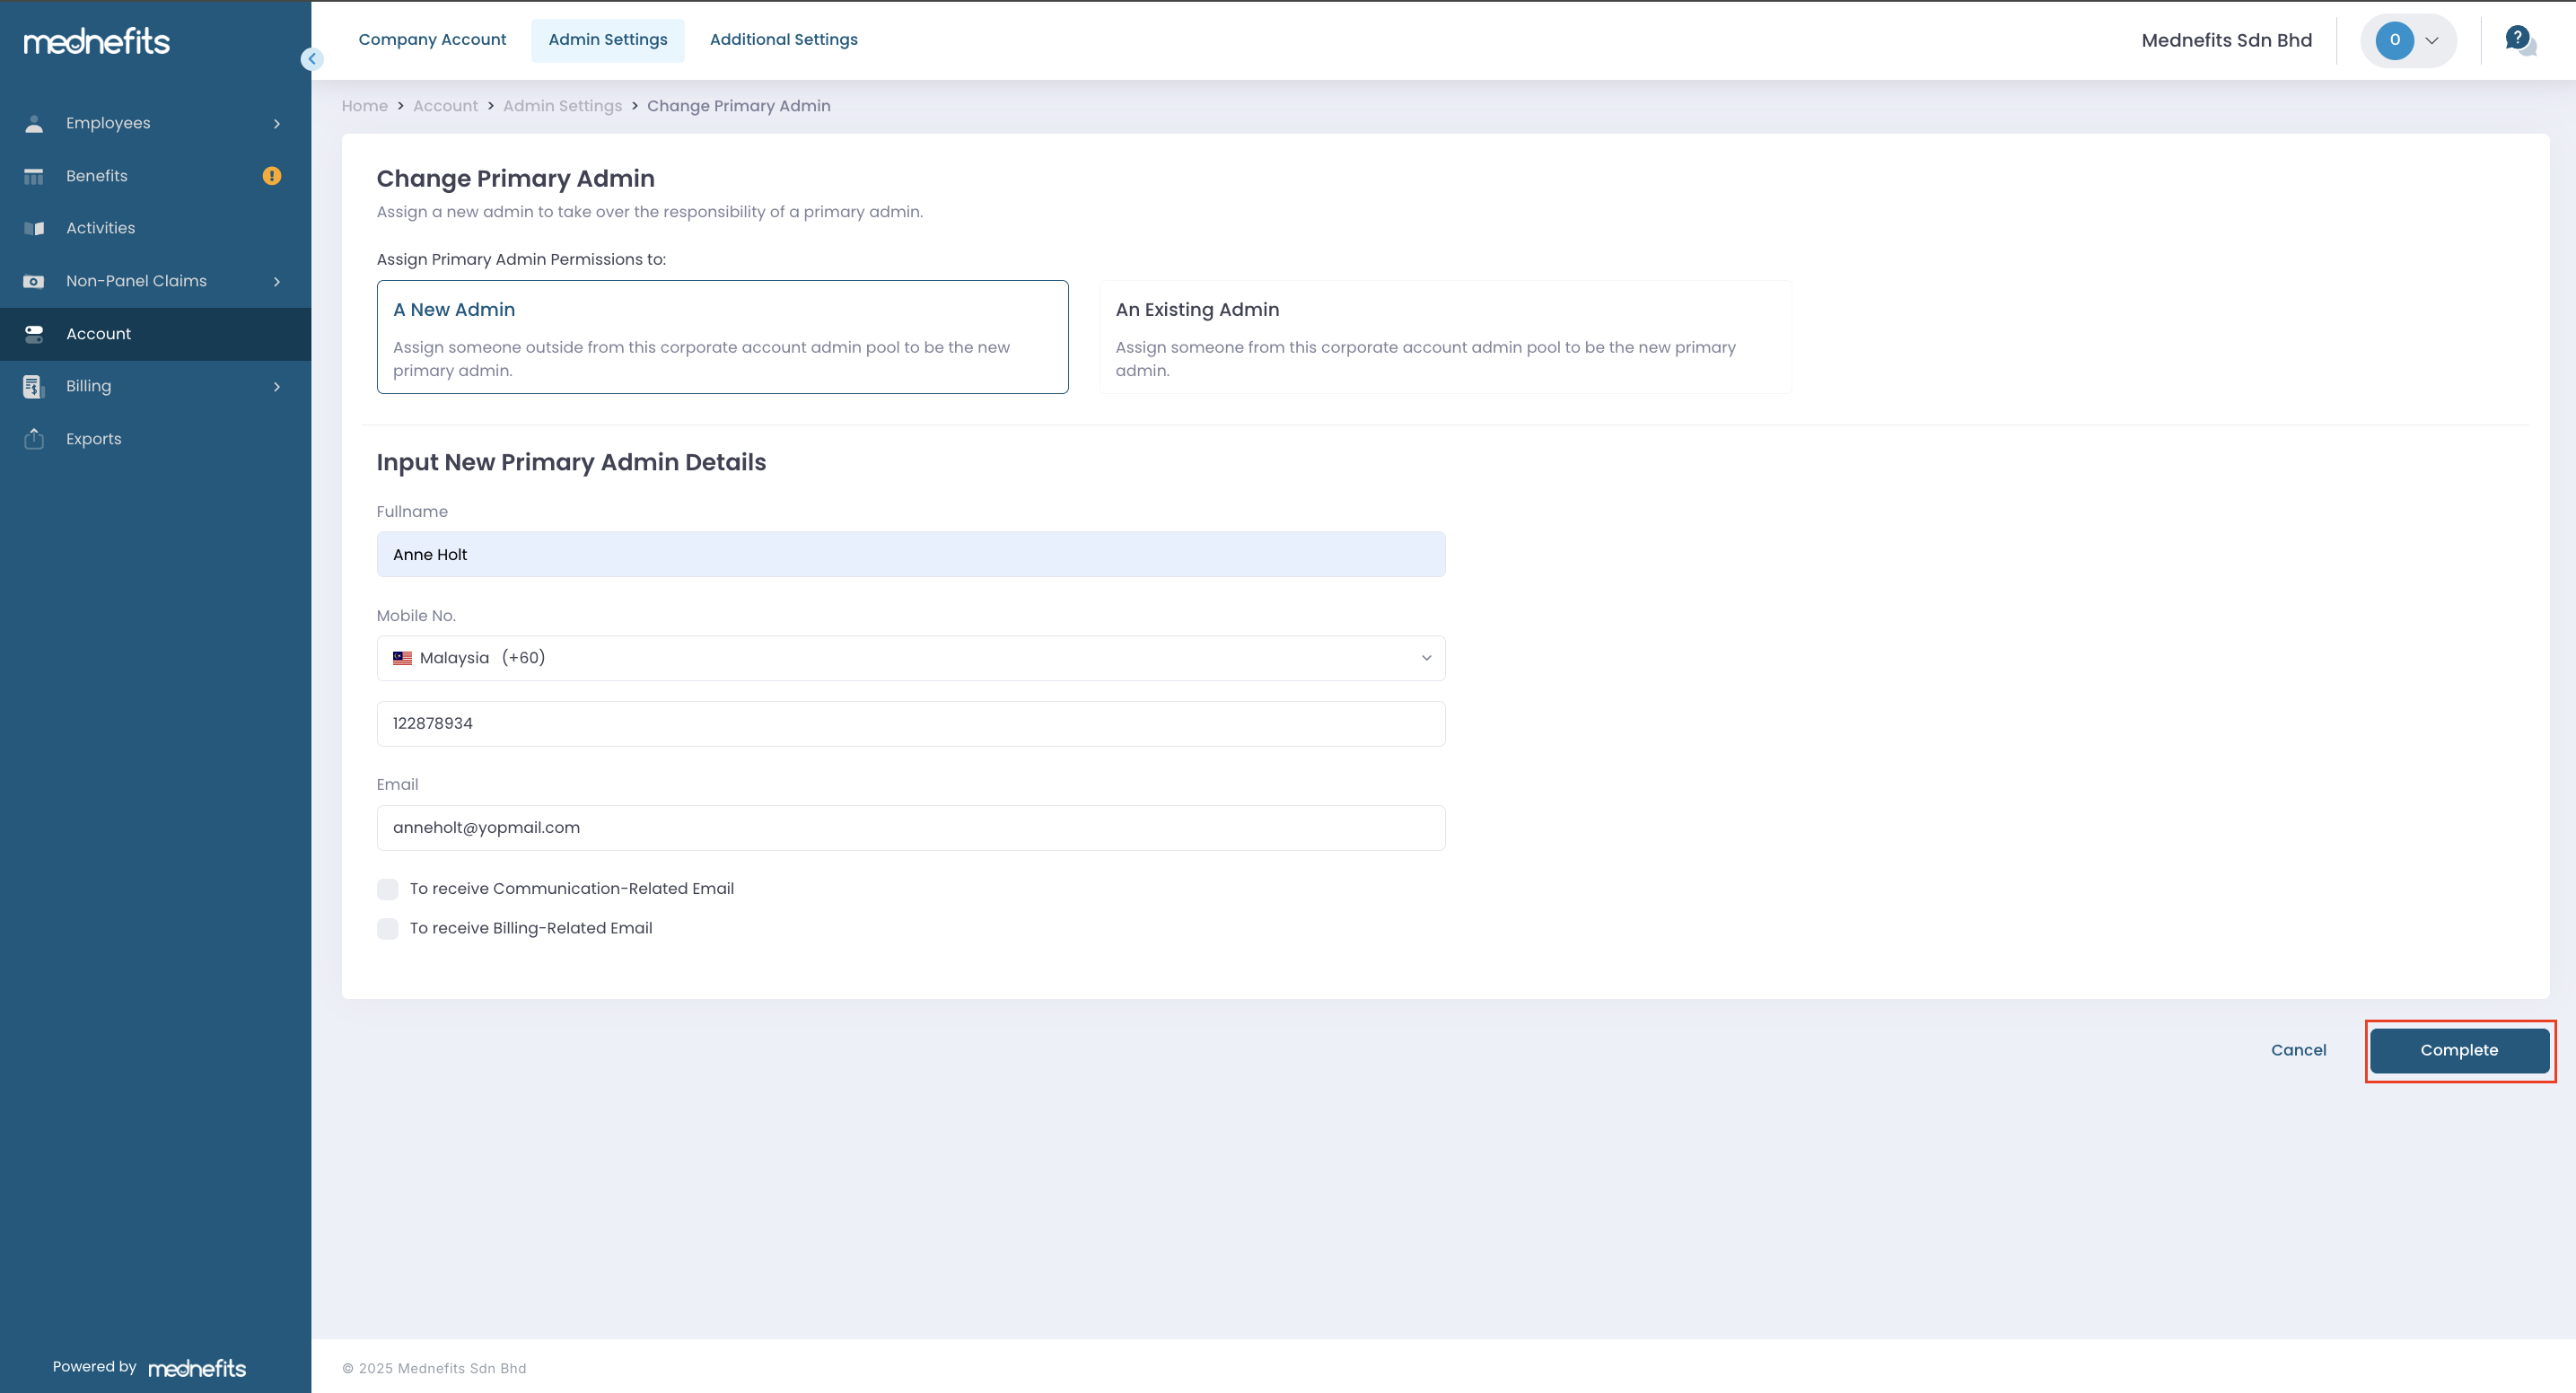Click the Benefits table icon

pyautogui.click(x=34, y=176)
